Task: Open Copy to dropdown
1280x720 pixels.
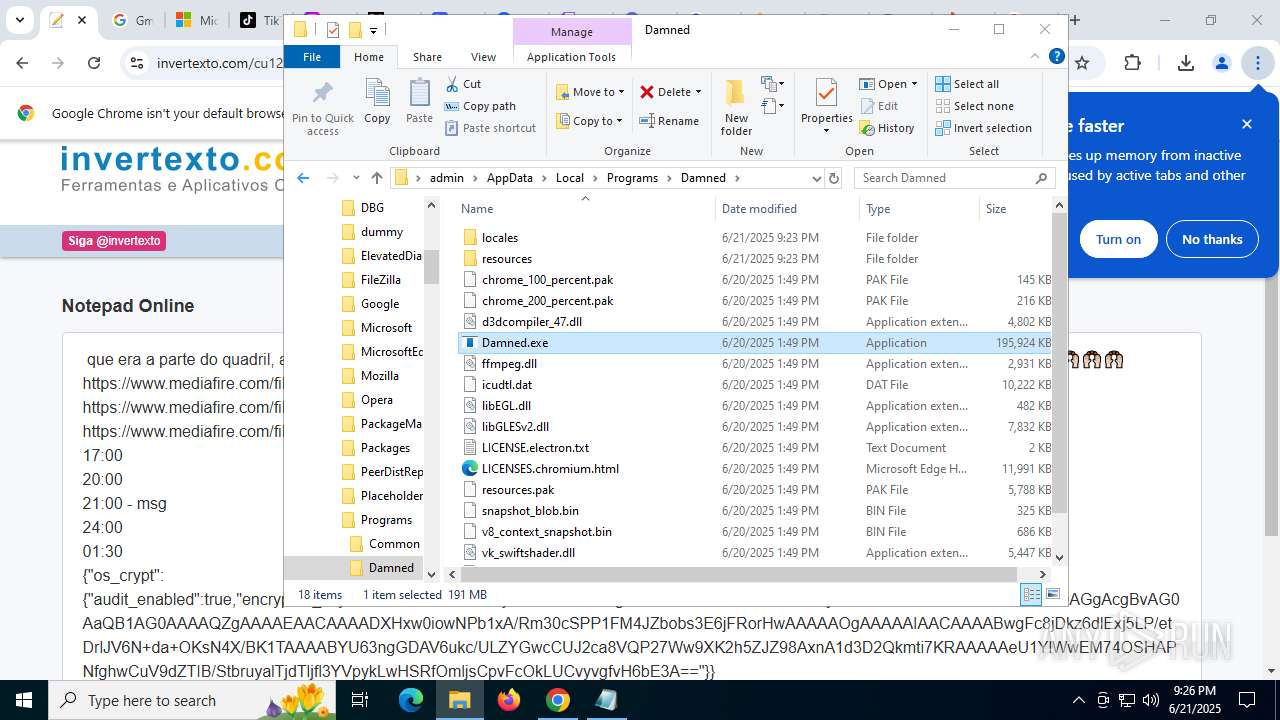Action: point(590,121)
